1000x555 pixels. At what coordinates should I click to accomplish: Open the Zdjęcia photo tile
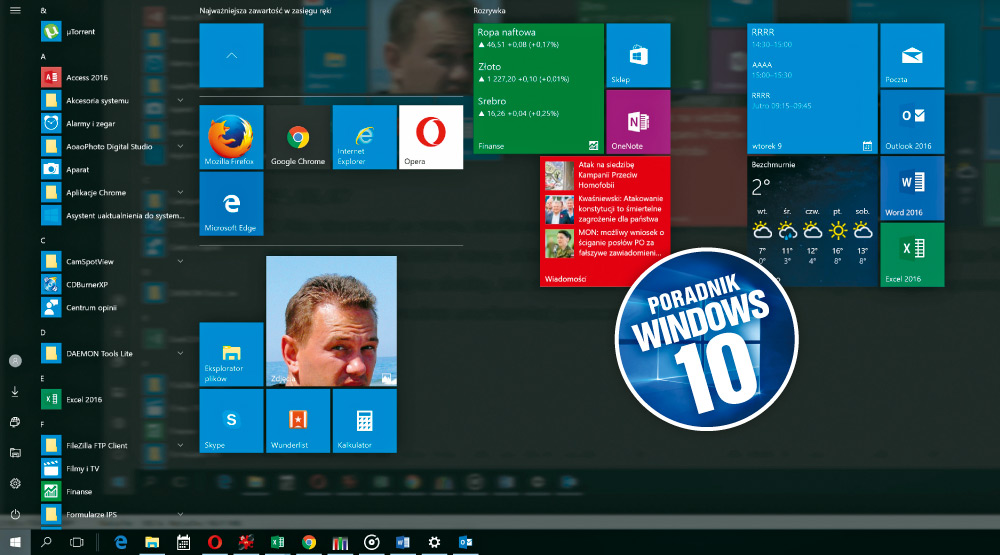point(331,321)
